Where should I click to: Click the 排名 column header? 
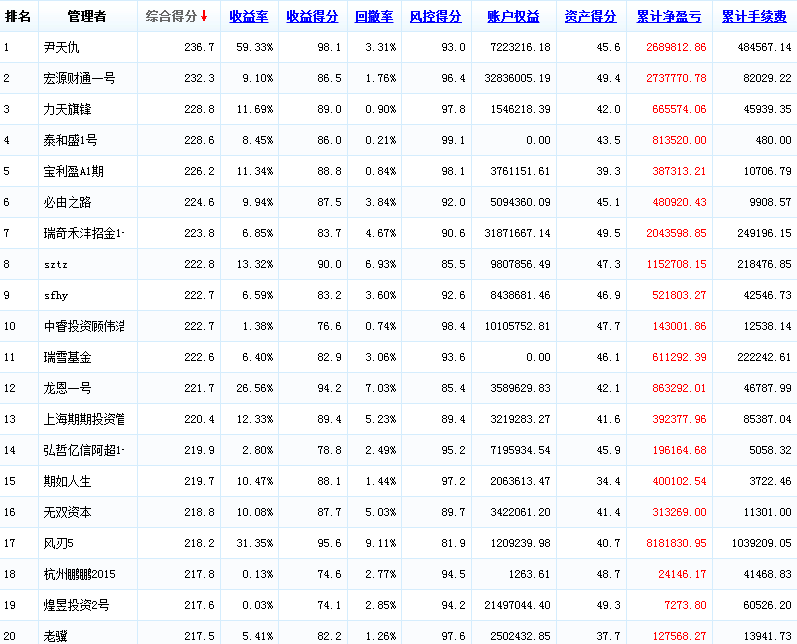tap(18, 17)
